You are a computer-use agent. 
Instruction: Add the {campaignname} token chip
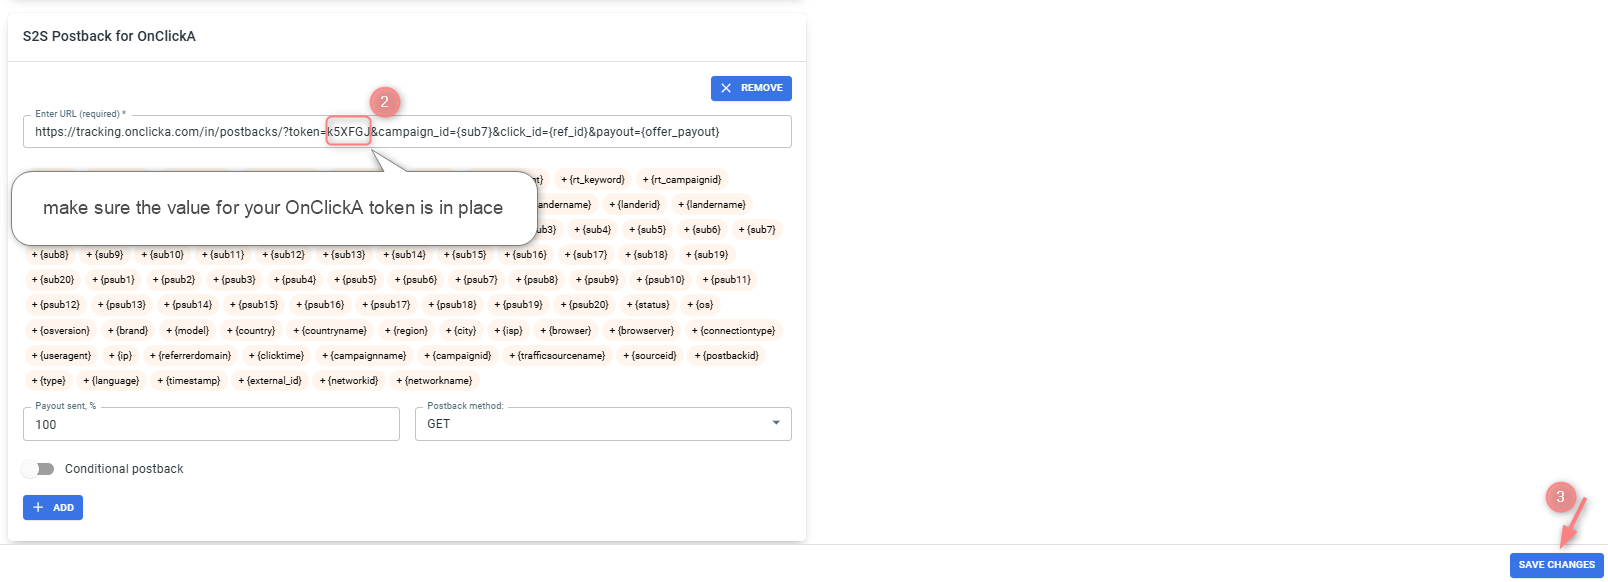364,356
